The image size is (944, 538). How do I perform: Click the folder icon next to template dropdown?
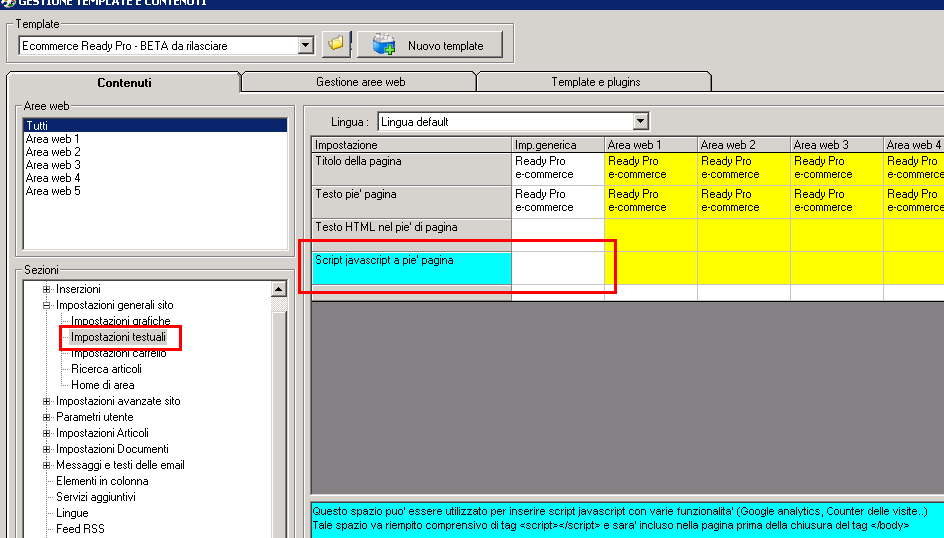click(x=336, y=45)
